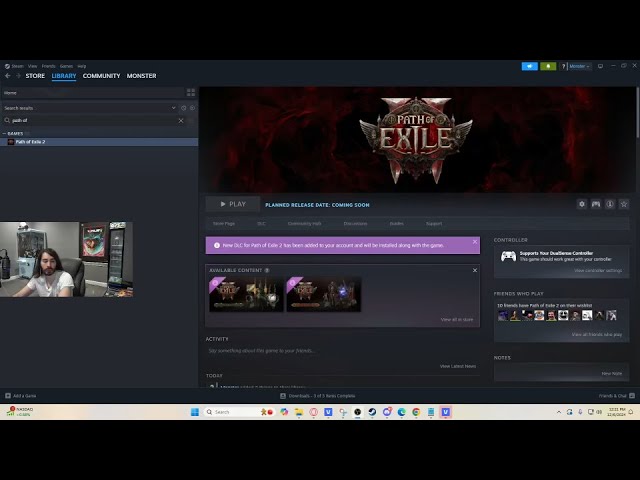640x480 pixels.
Task: Open the Guides tab
Action: click(x=397, y=224)
